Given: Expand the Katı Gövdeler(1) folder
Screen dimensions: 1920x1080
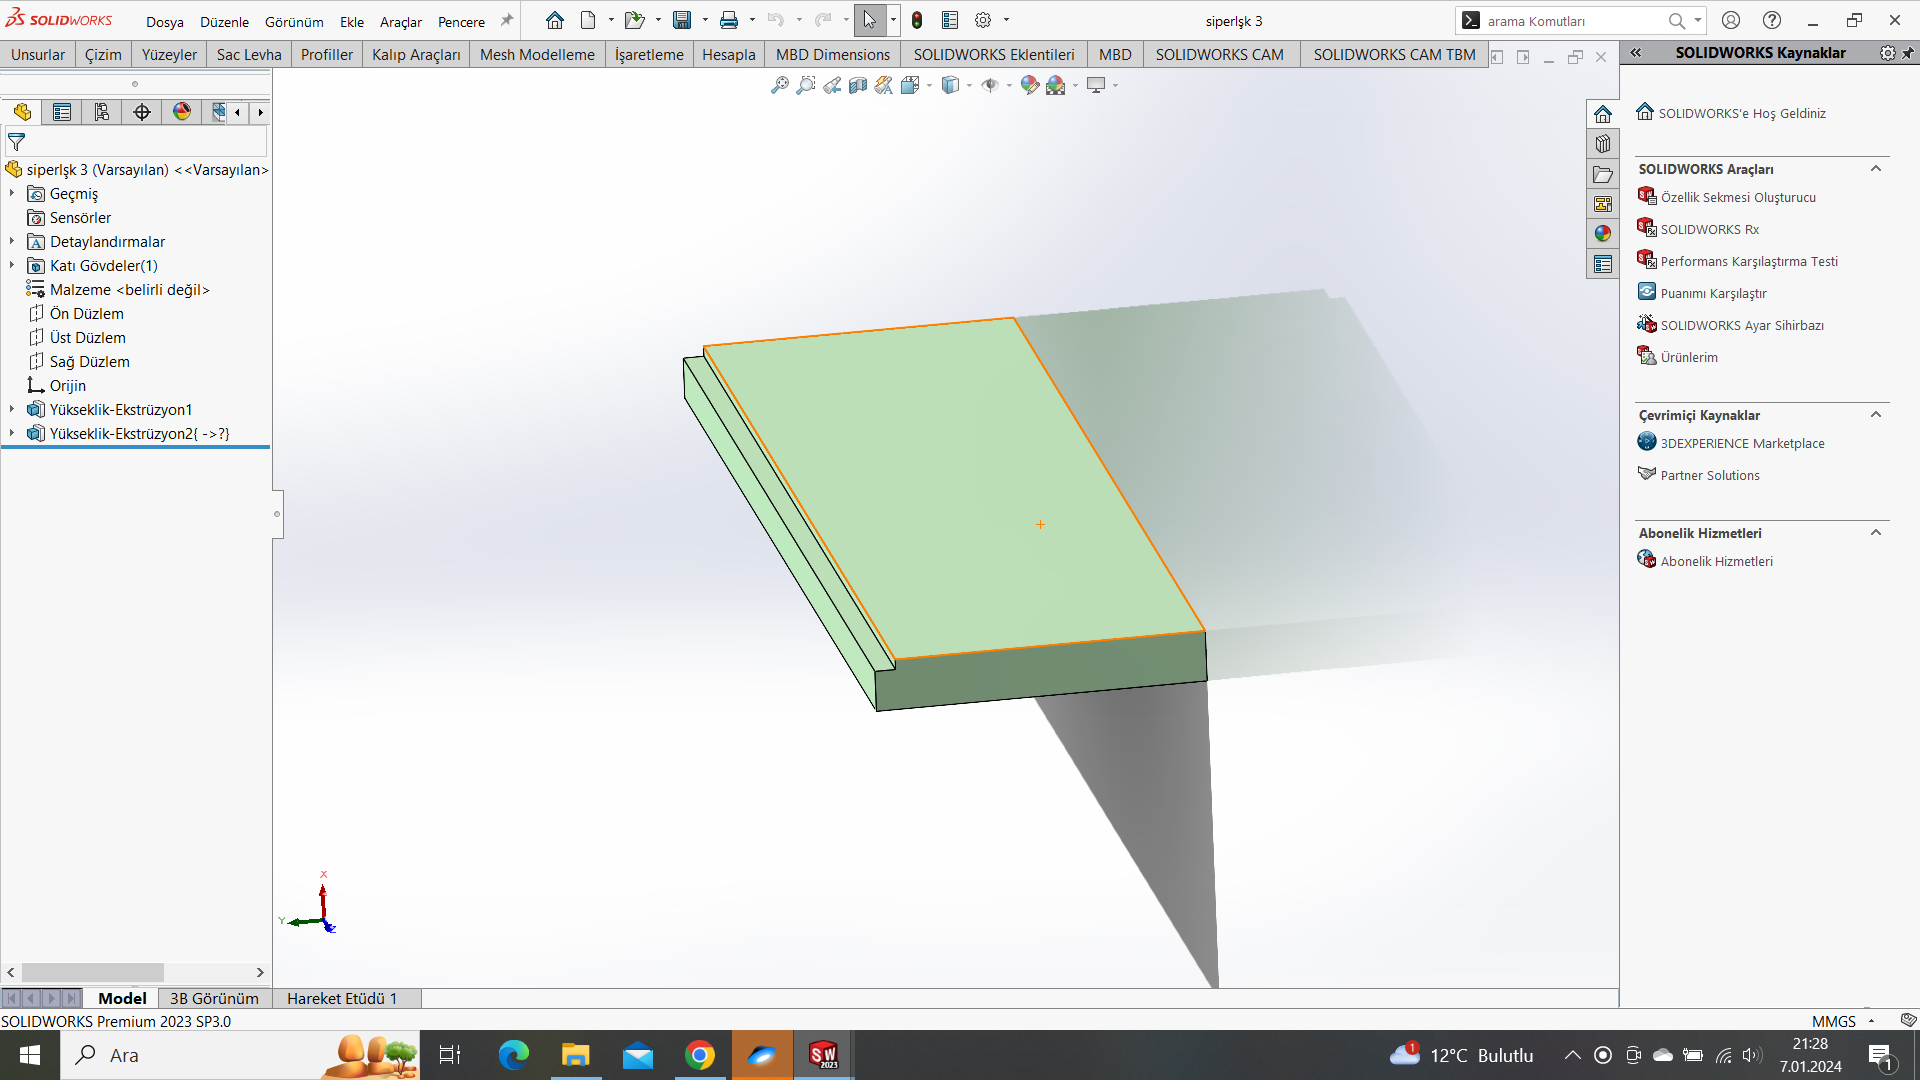Looking at the screenshot, I should click(12, 265).
